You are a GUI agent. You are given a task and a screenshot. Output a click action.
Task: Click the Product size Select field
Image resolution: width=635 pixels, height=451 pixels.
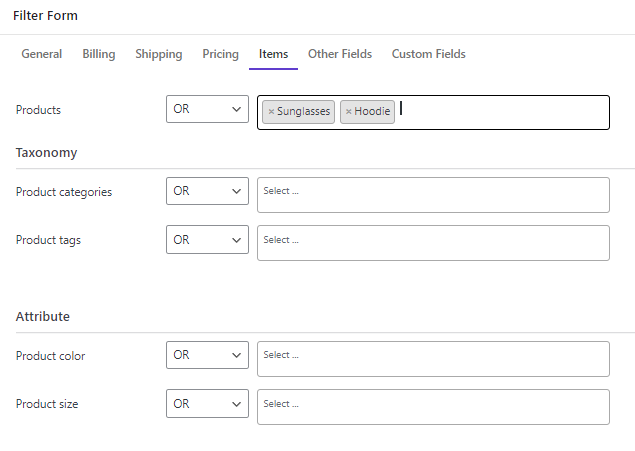[x=433, y=407]
